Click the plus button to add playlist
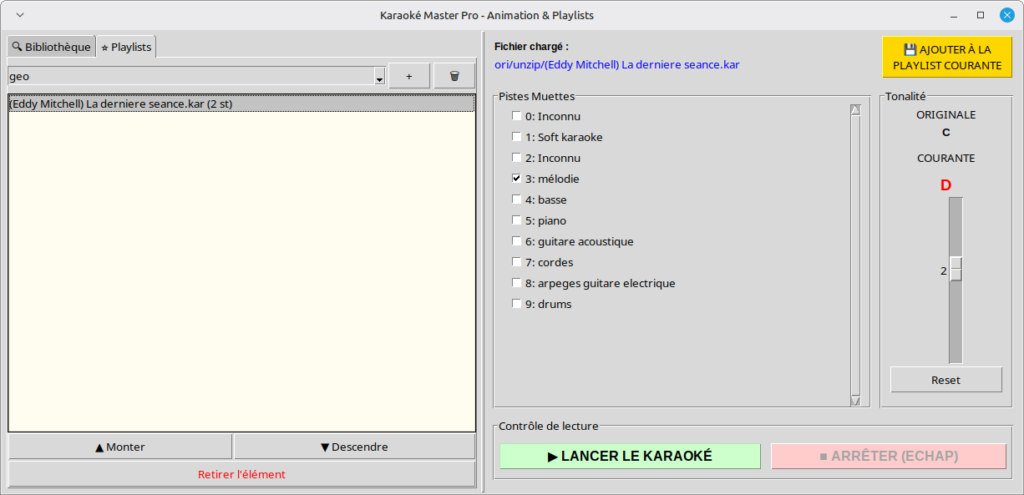Screen dimensions: 1024x495 [409, 76]
